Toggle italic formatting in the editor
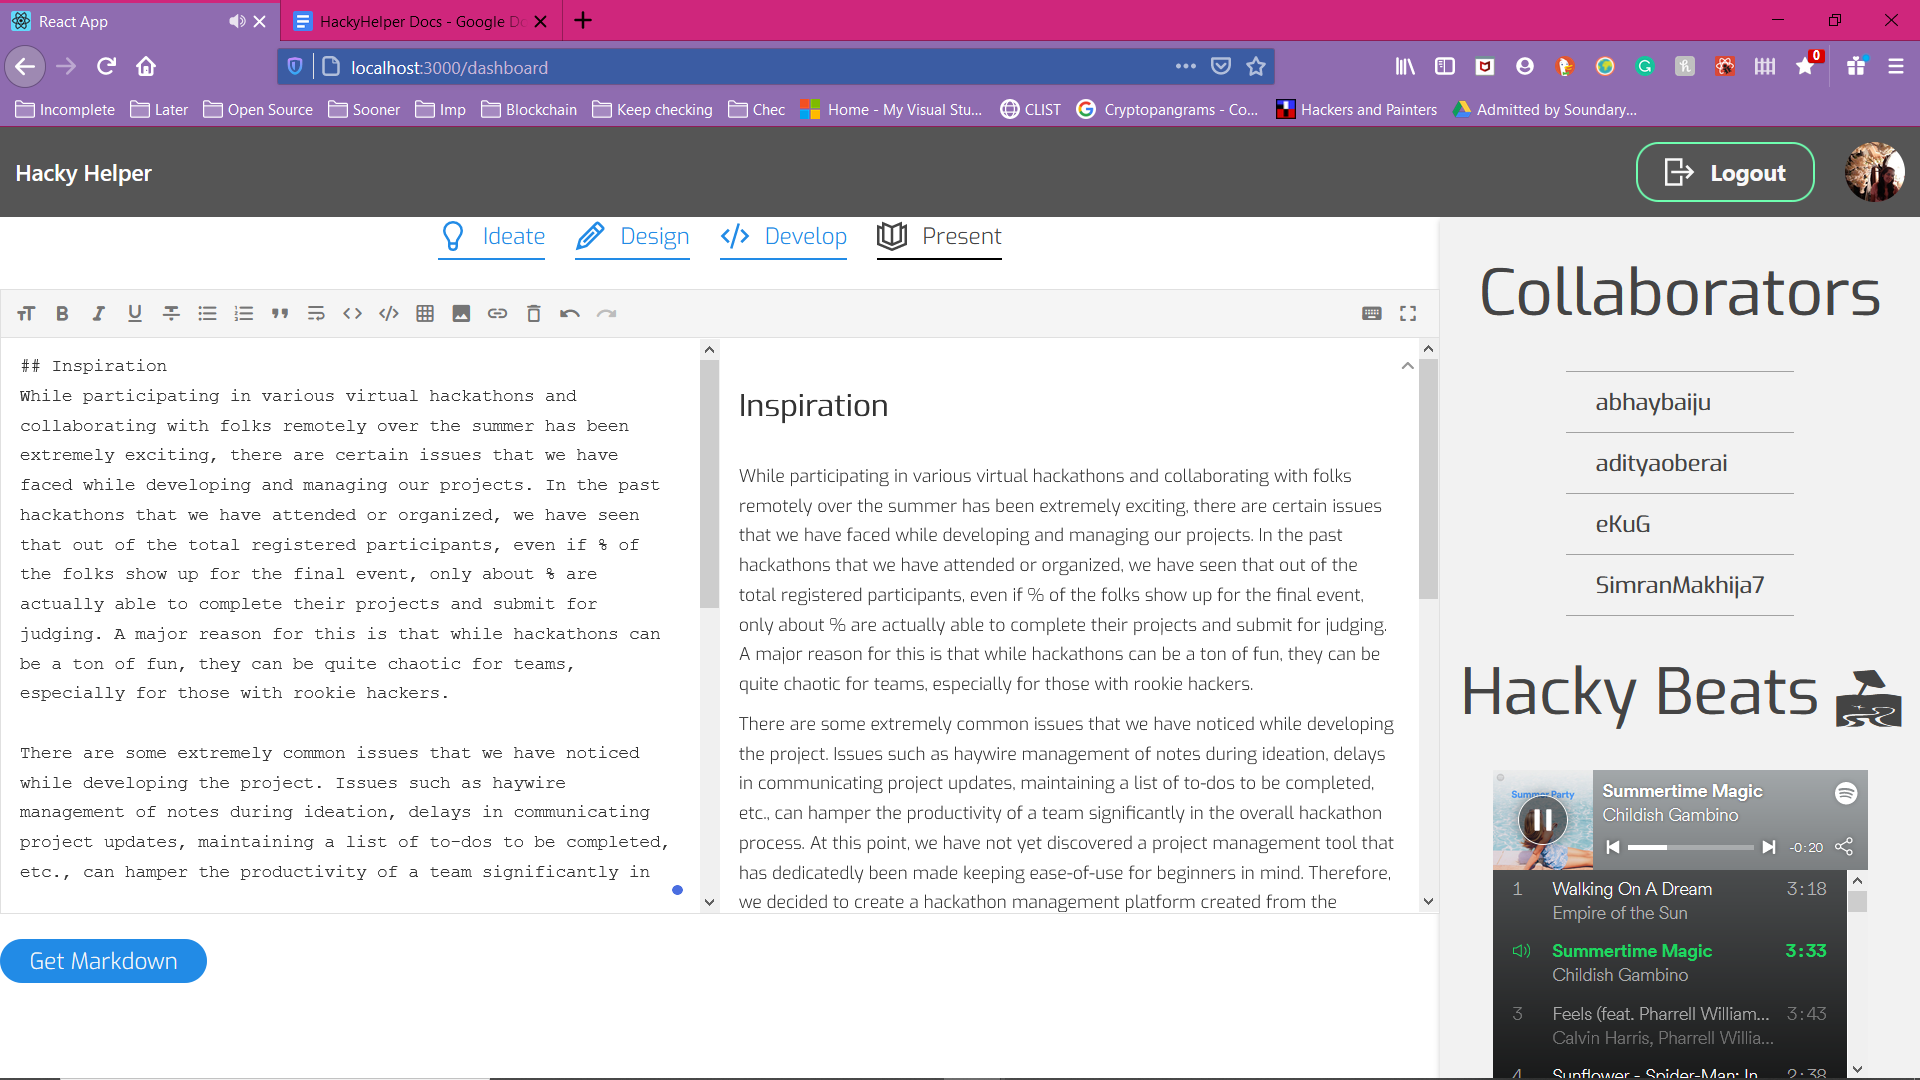Viewport: 1920px width, 1080px height. coord(98,314)
